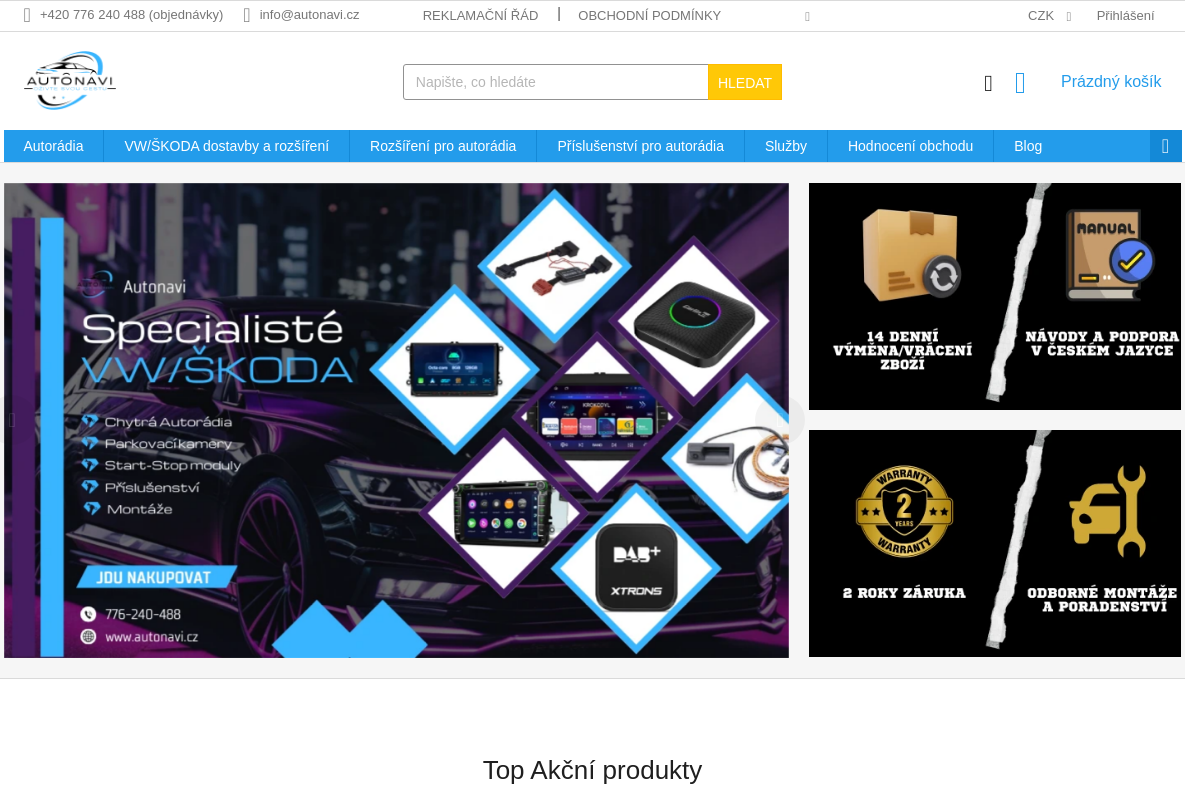This screenshot has height=800, width=1200.
Task: Click the Autonavi logo
Action: (x=70, y=80)
